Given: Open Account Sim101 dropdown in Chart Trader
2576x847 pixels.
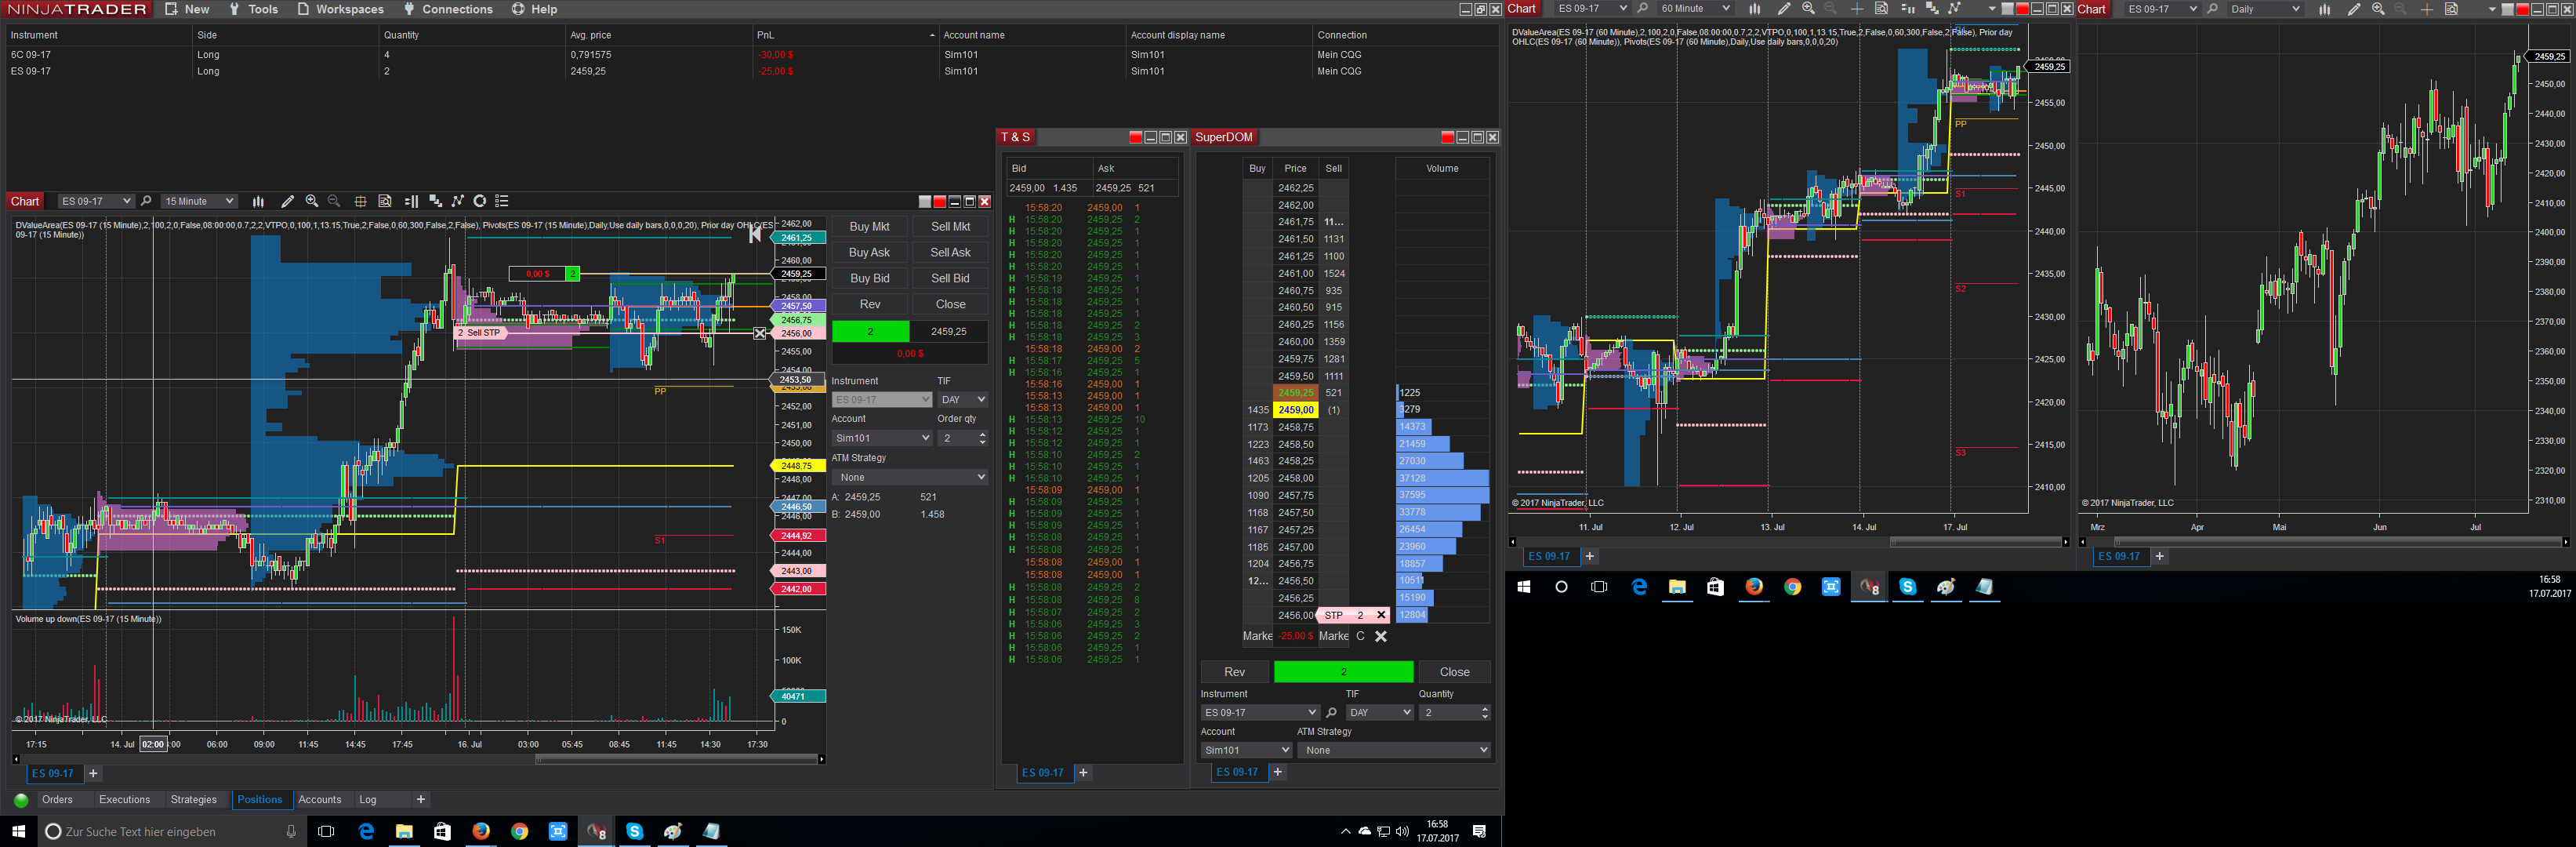Looking at the screenshot, I should tap(882, 438).
